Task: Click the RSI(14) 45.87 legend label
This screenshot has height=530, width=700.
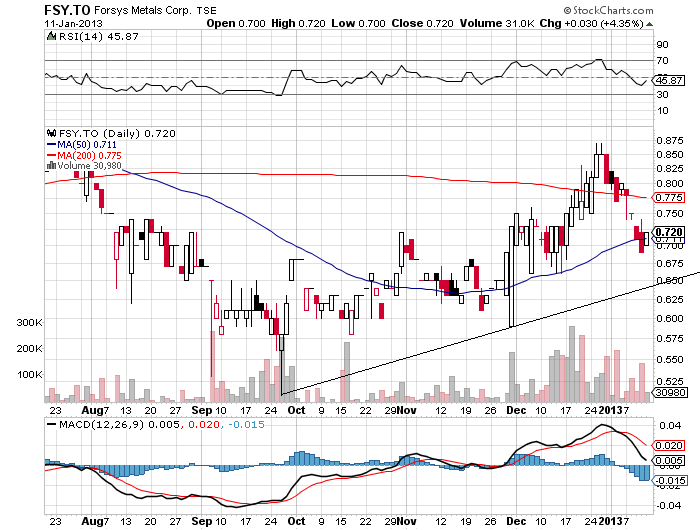Action: click(x=99, y=37)
